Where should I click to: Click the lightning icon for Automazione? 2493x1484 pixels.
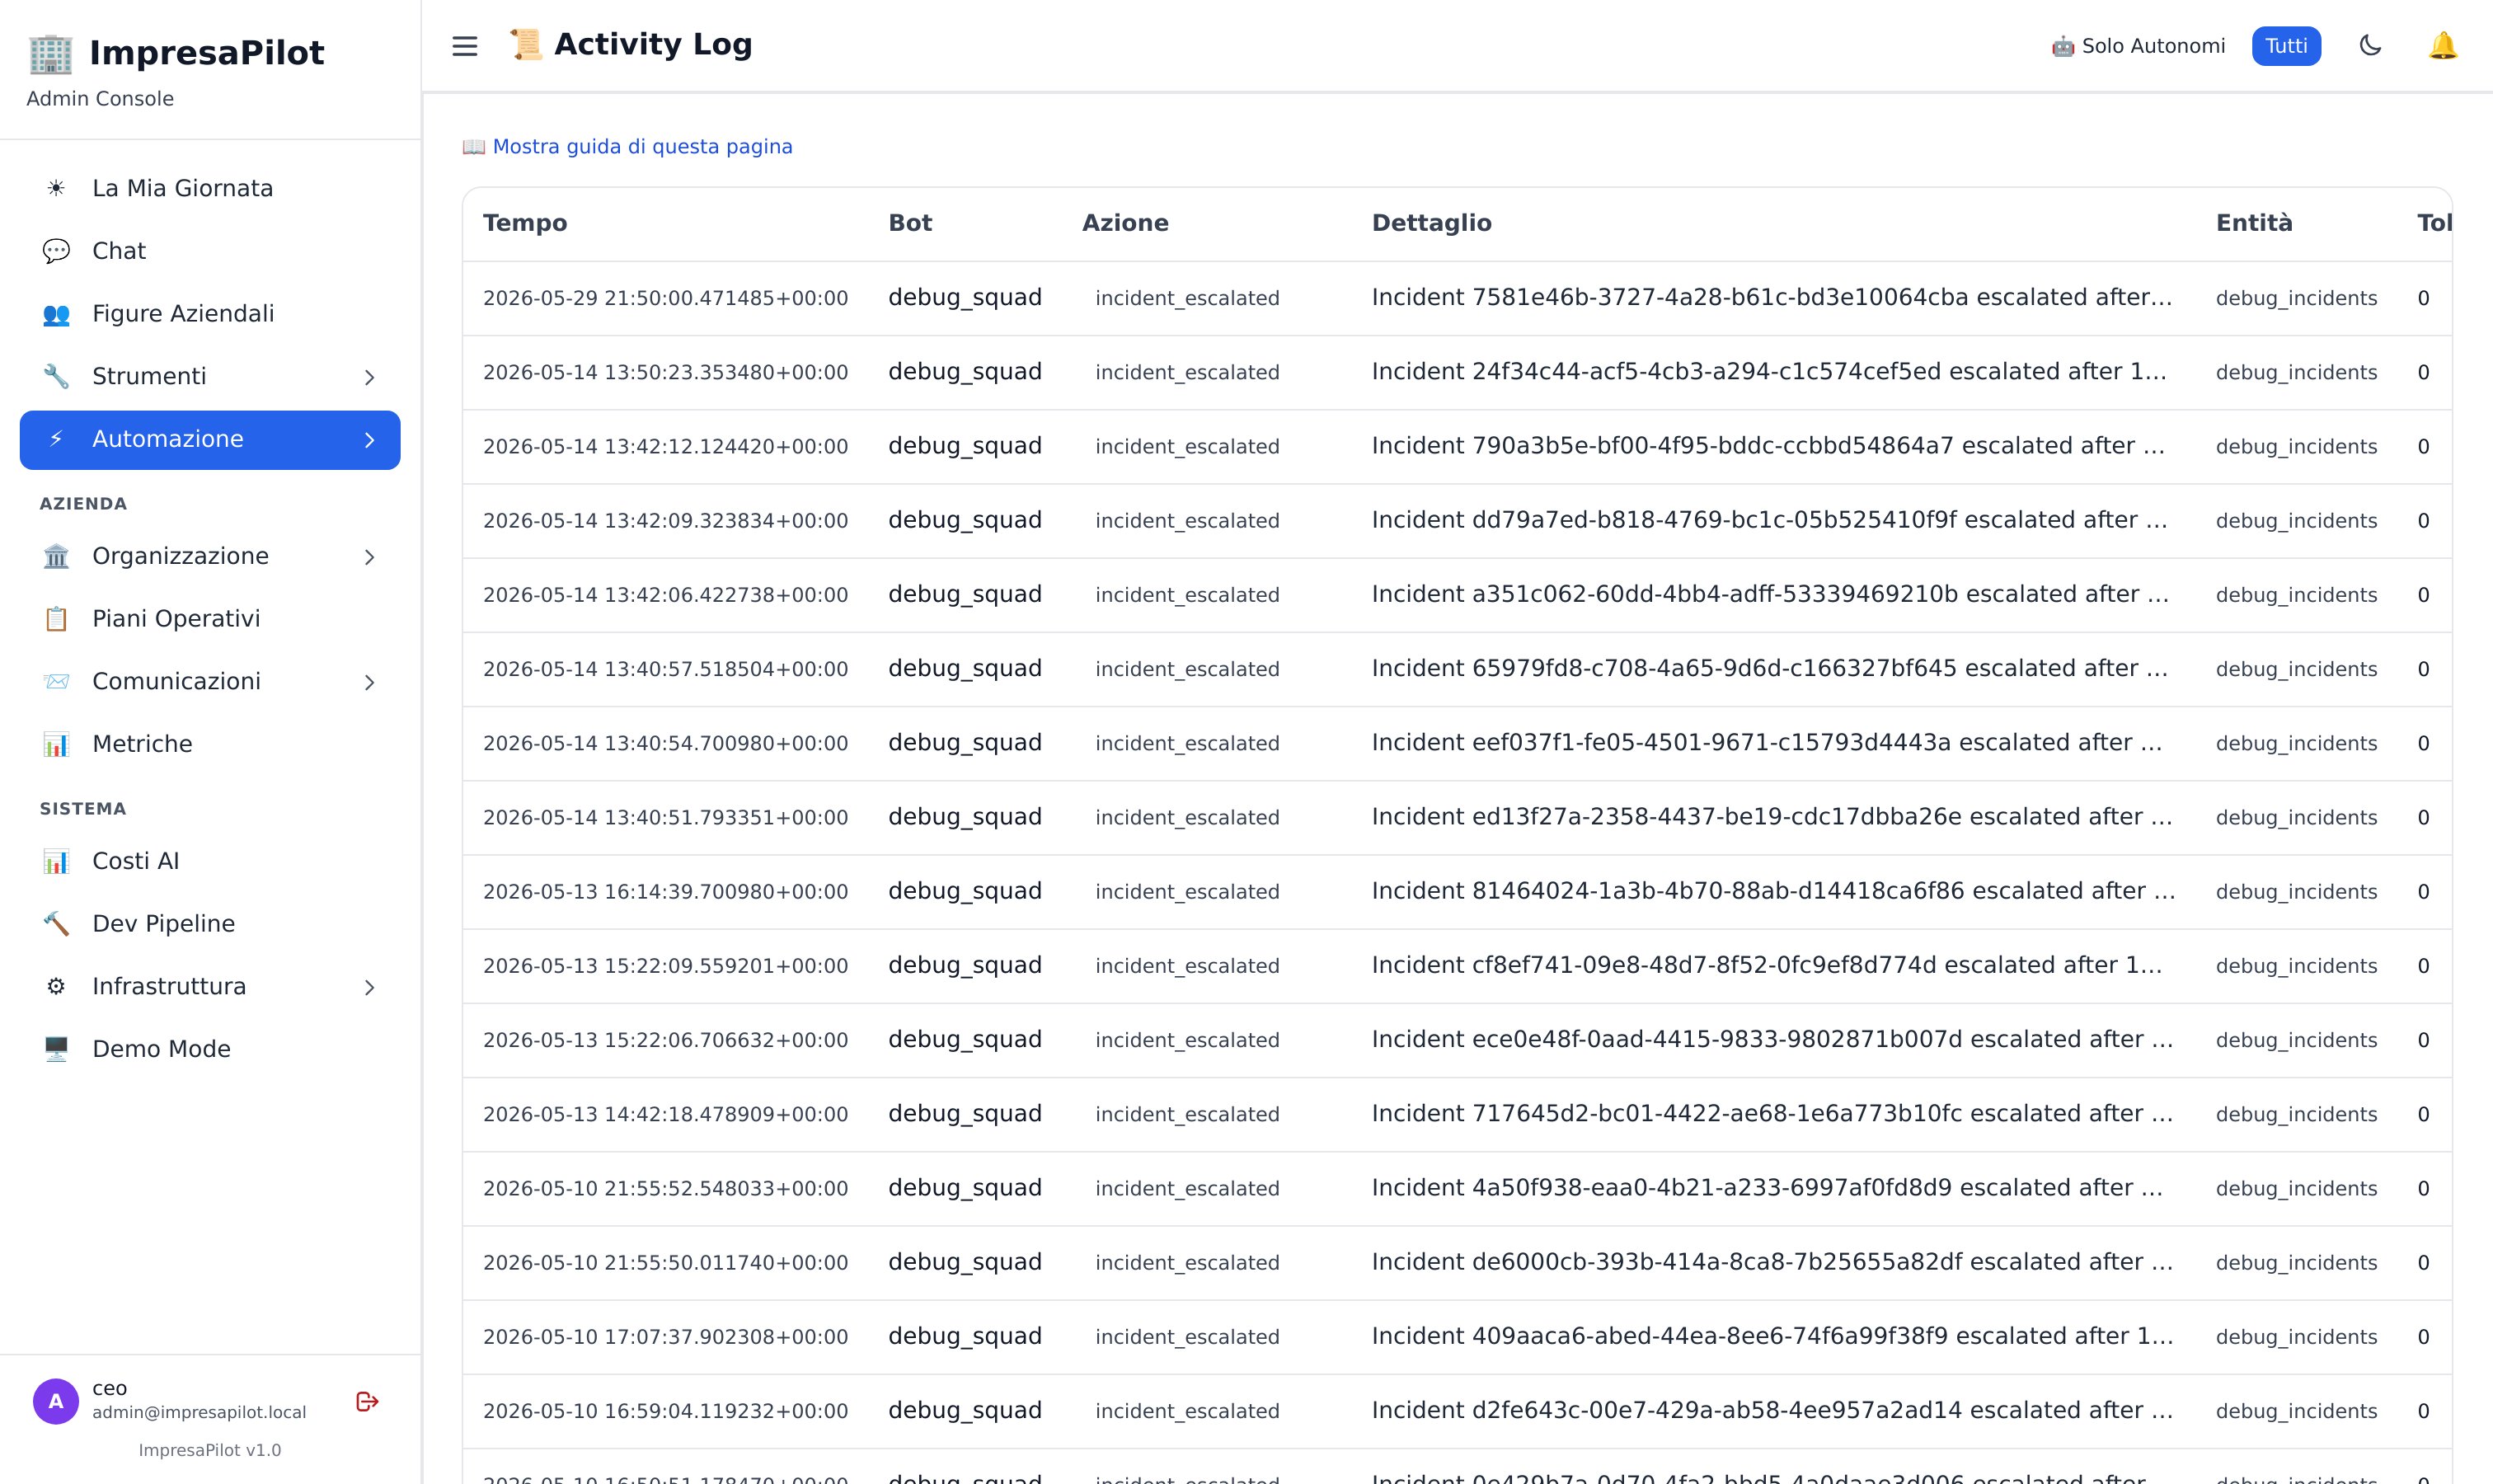click(56, 439)
